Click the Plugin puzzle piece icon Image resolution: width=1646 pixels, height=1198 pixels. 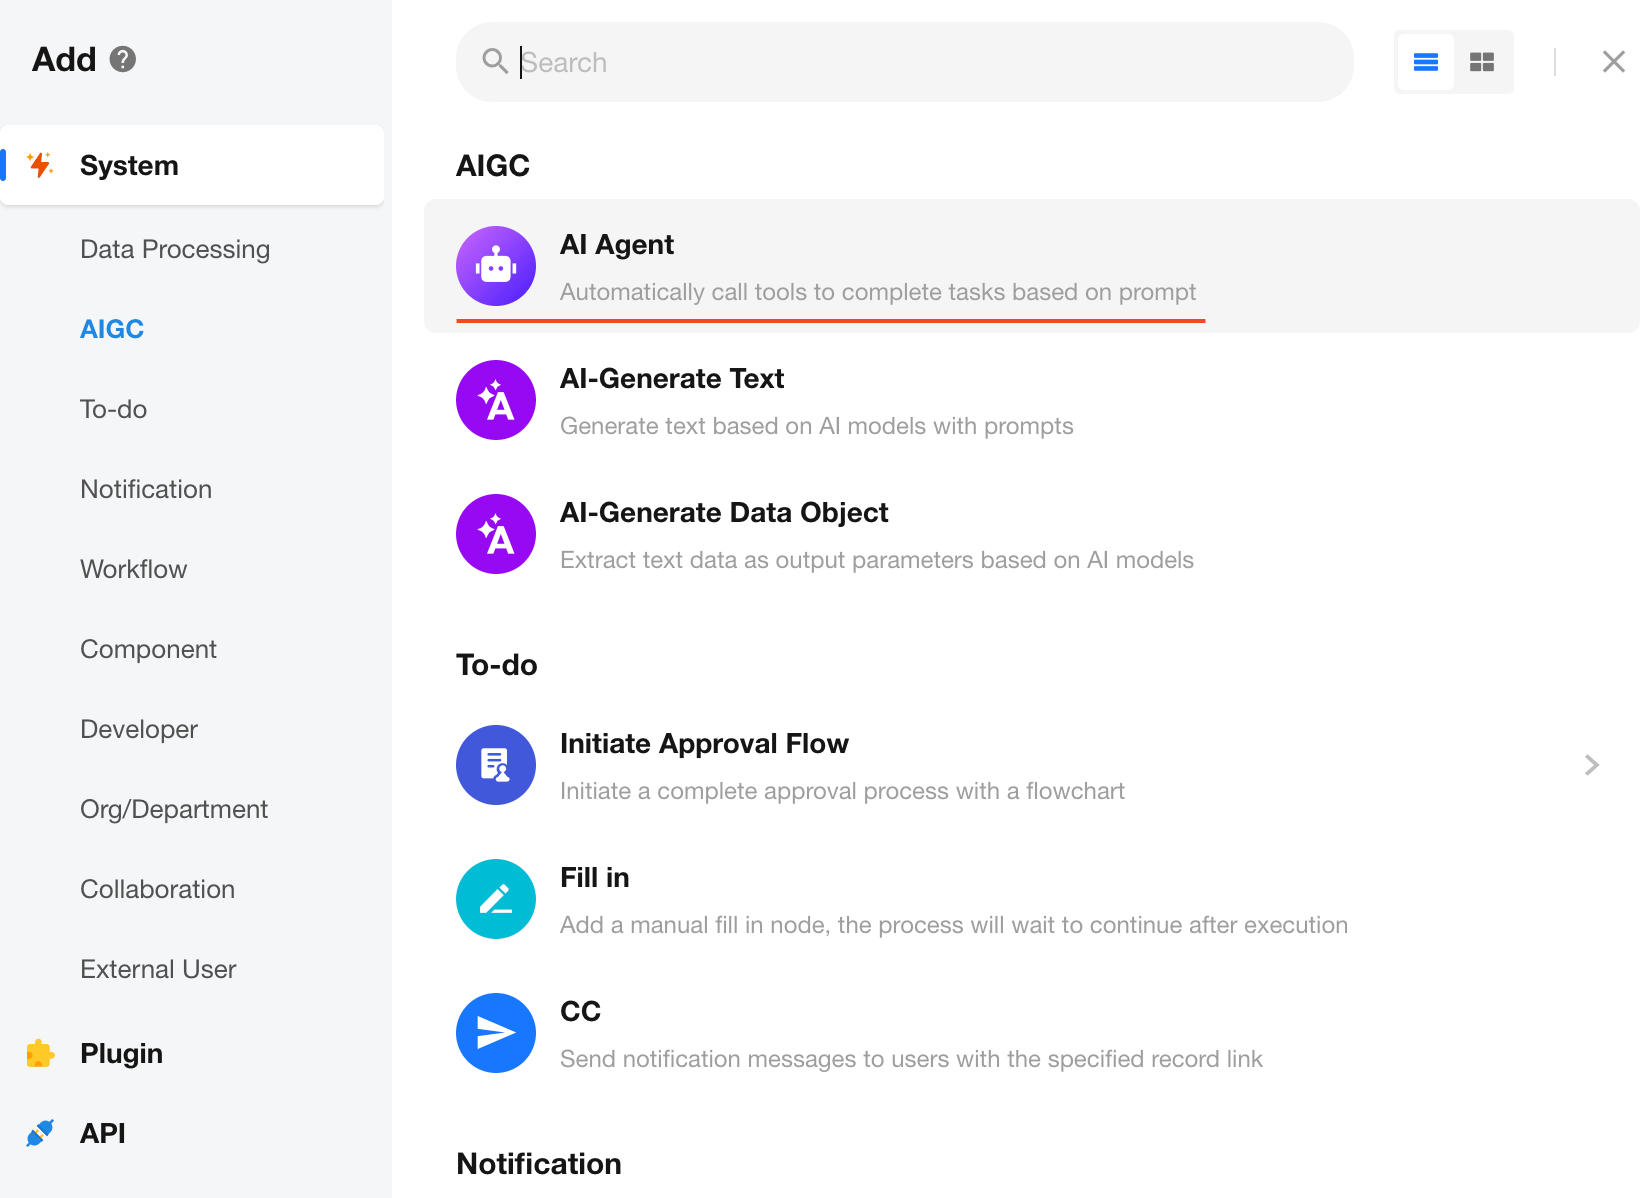click(x=40, y=1053)
